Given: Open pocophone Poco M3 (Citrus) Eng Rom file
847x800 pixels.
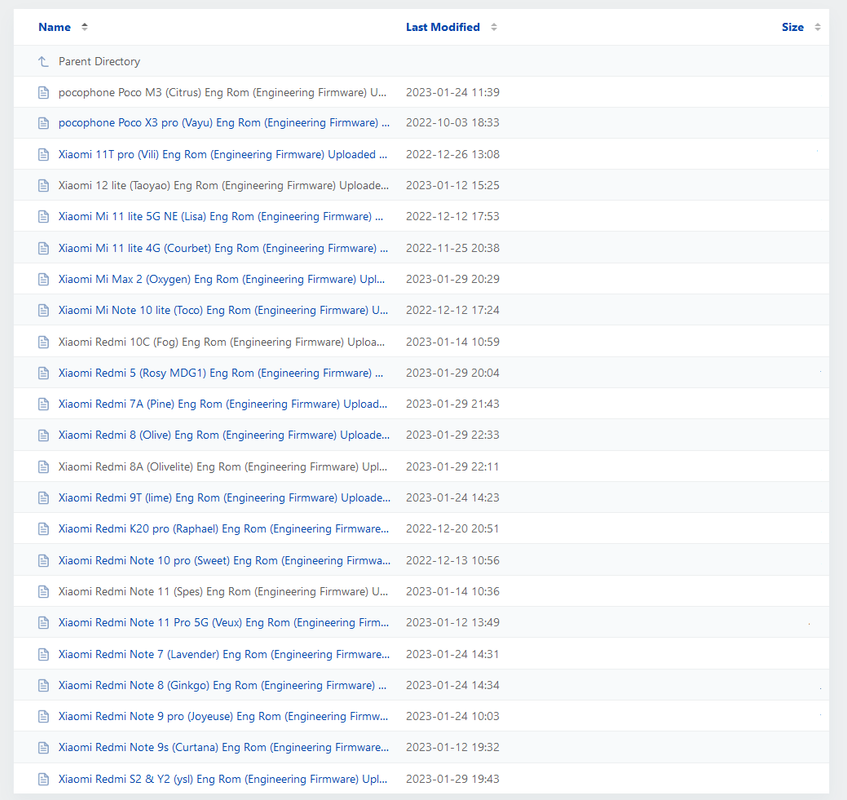Looking at the screenshot, I should (x=223, y=92).
